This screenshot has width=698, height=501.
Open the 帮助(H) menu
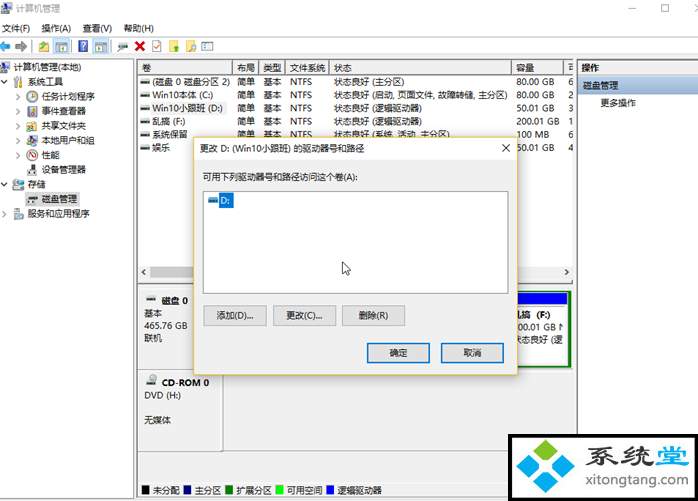point(138,29)
